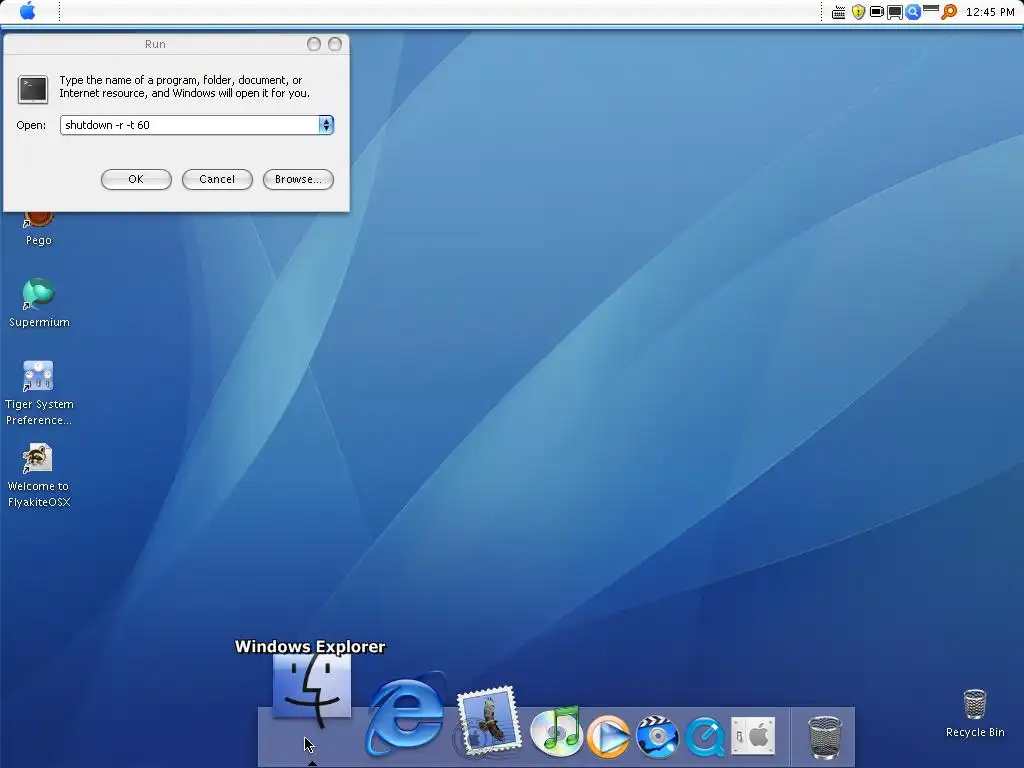
Task: Open the Mail stamp icon in dock
Action: [x=488, y=721]
